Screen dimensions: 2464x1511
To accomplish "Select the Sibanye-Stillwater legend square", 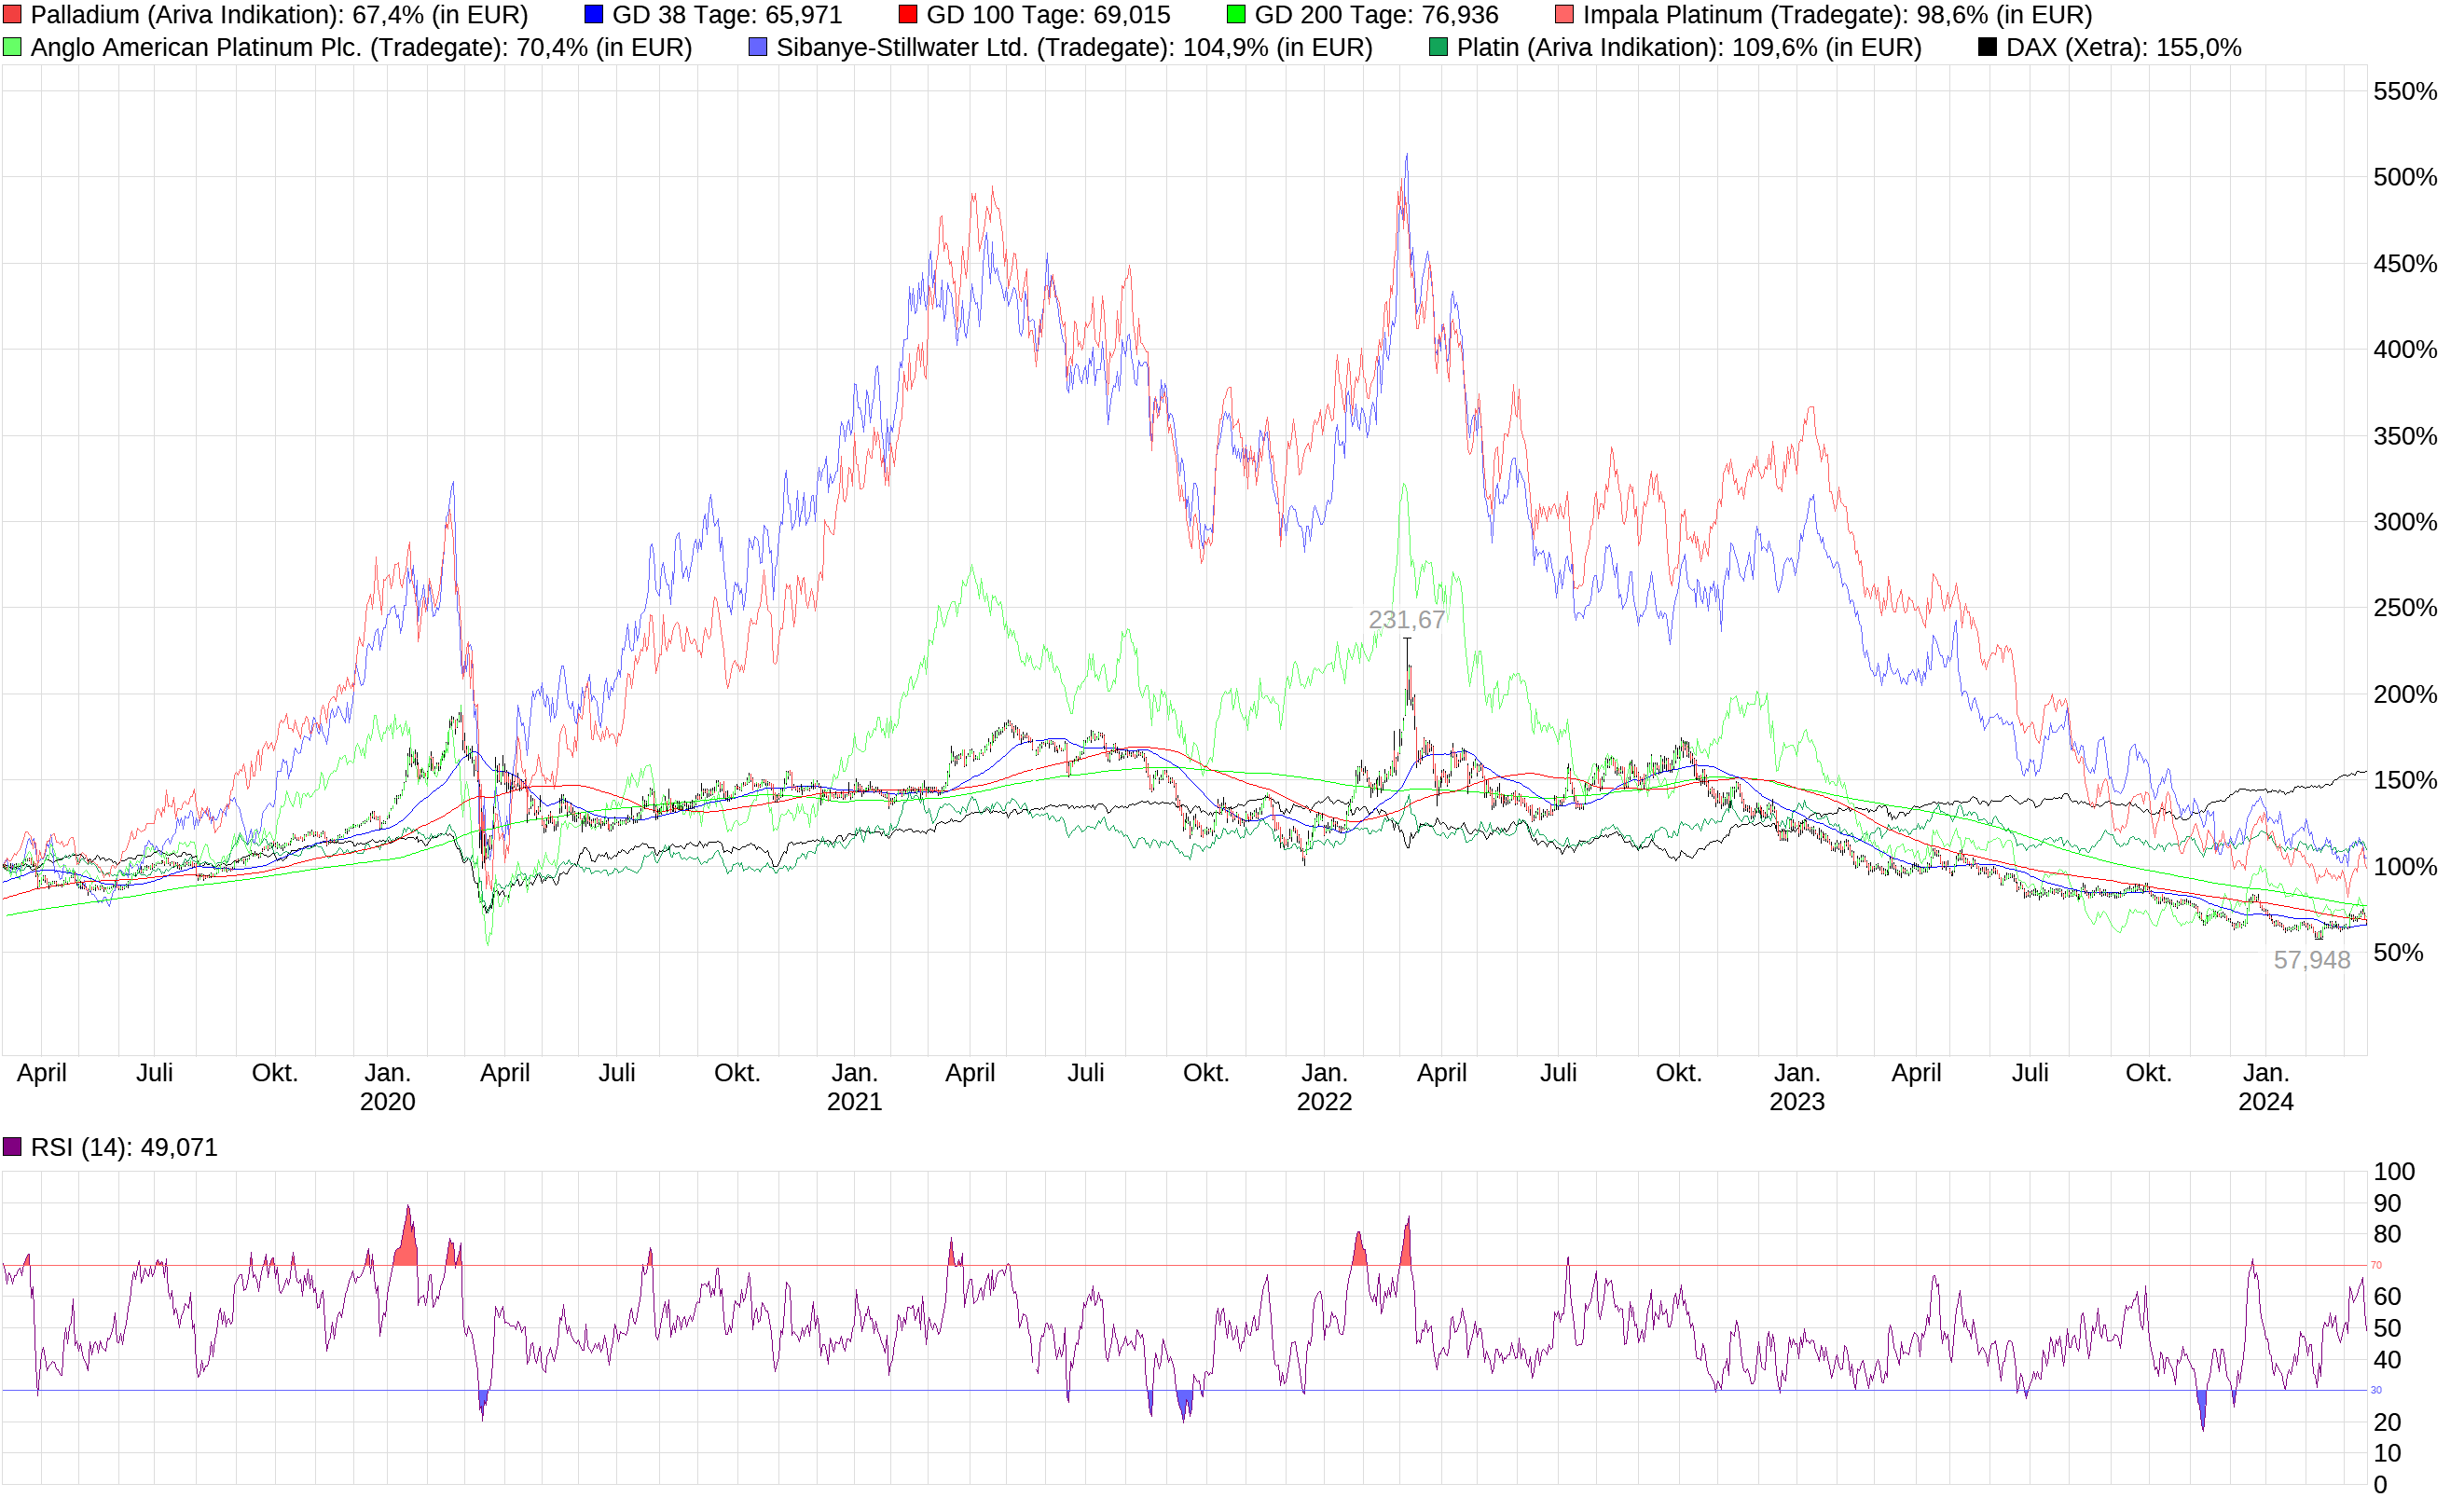I will (760, 47).
